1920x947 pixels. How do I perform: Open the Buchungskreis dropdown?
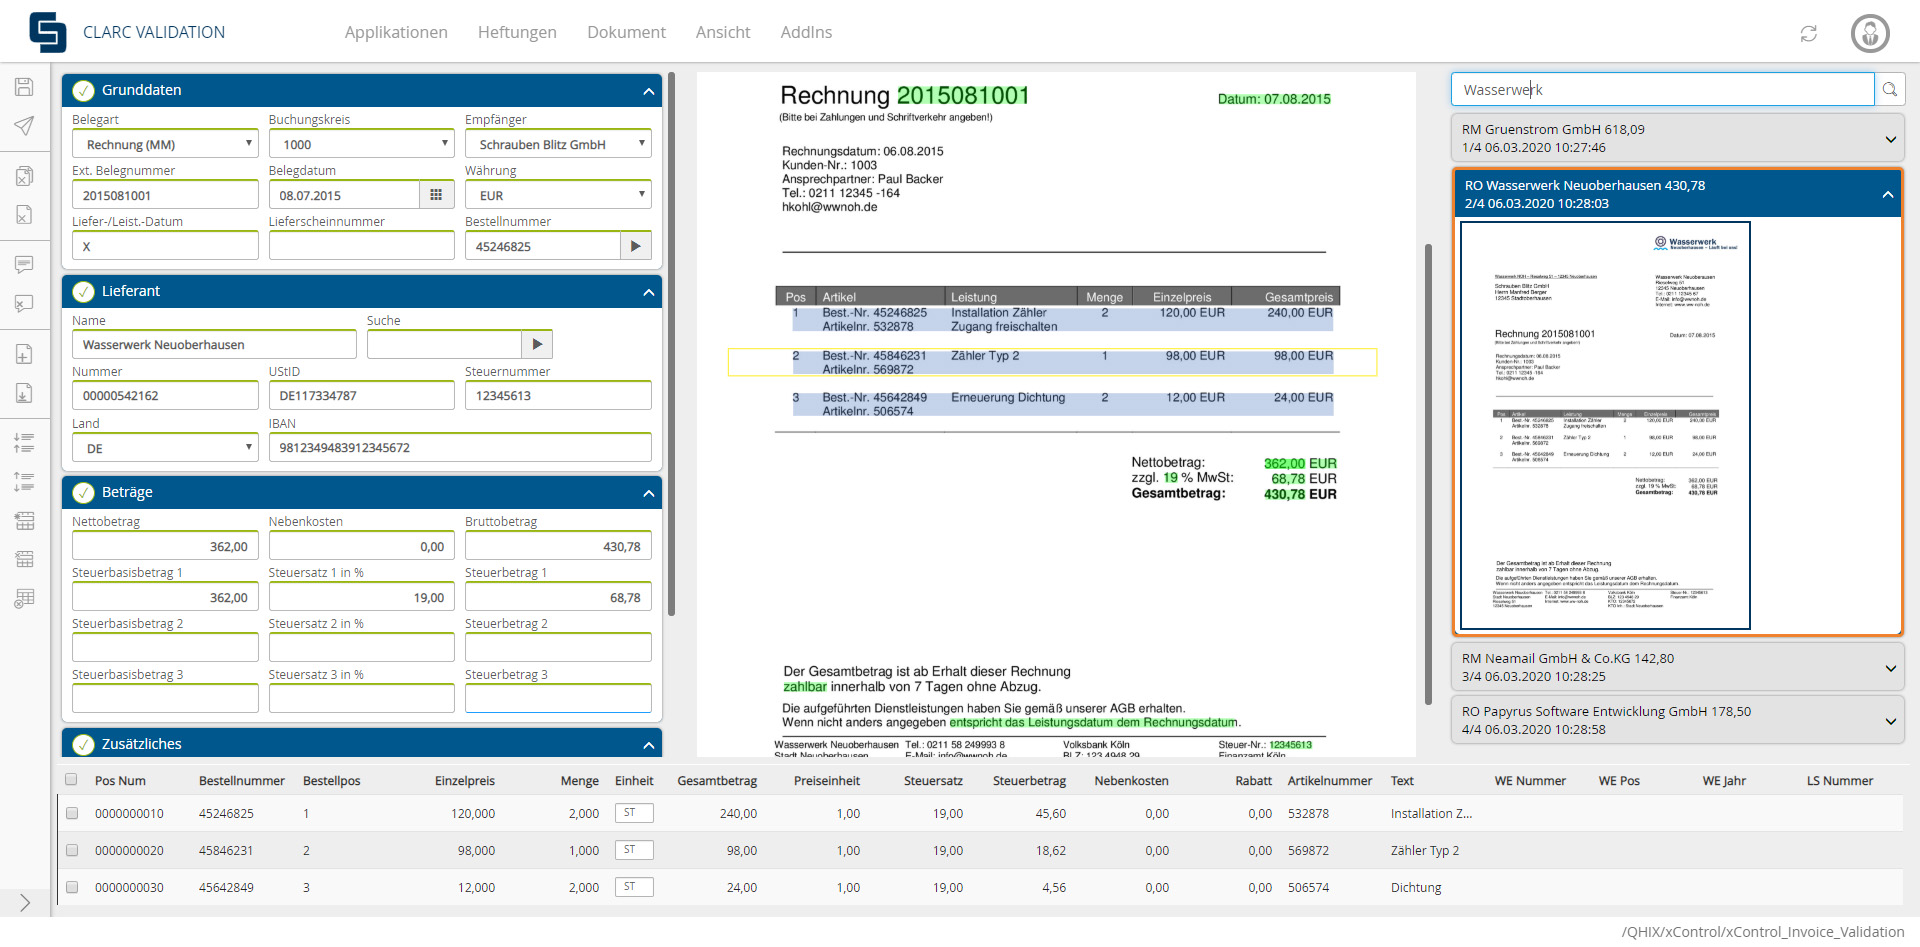click(x=361, y=144)
